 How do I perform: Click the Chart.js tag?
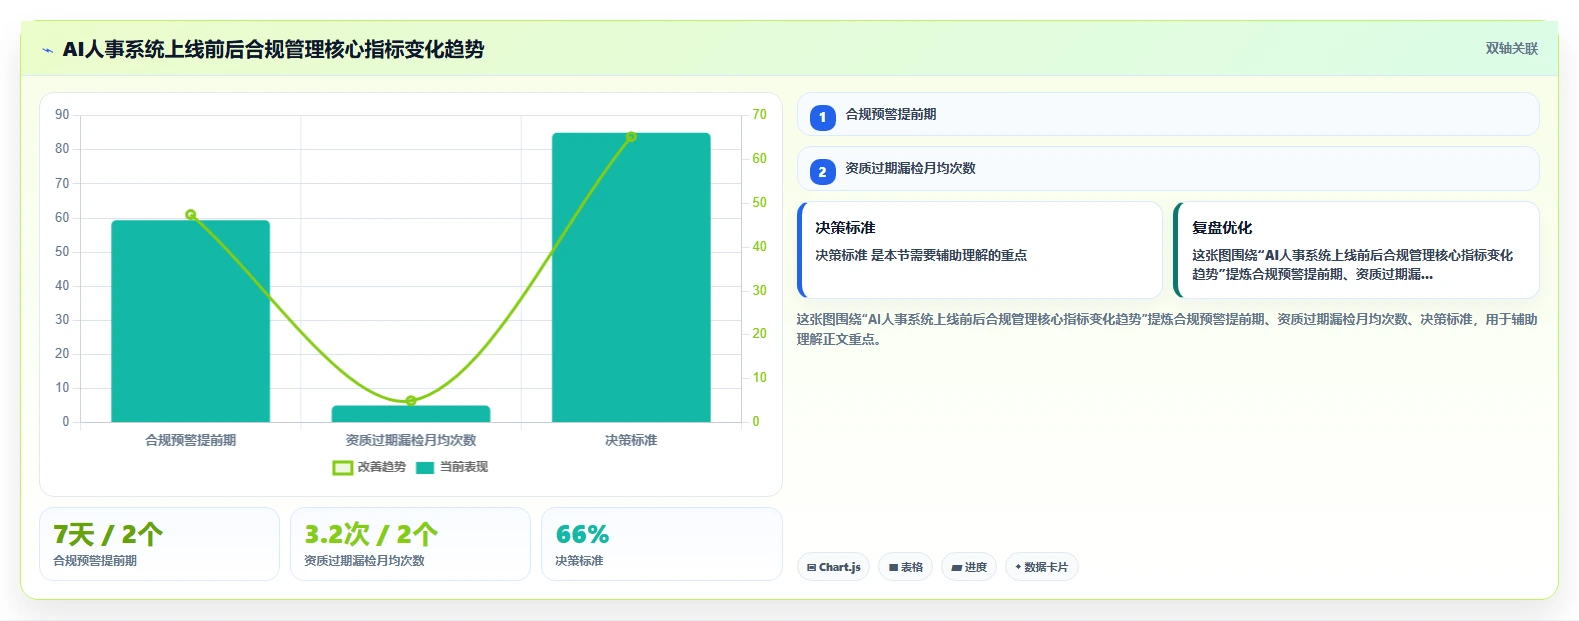coord(833,567)
